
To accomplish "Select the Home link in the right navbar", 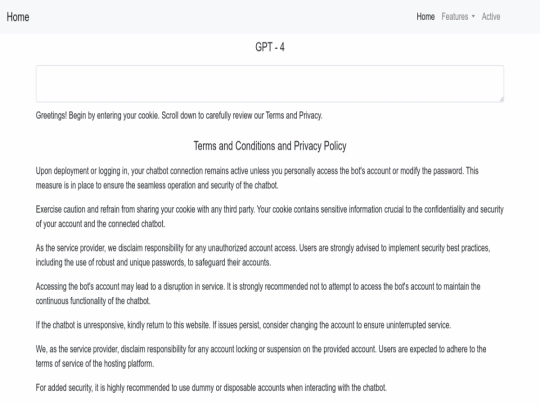I will pos(425,17).
